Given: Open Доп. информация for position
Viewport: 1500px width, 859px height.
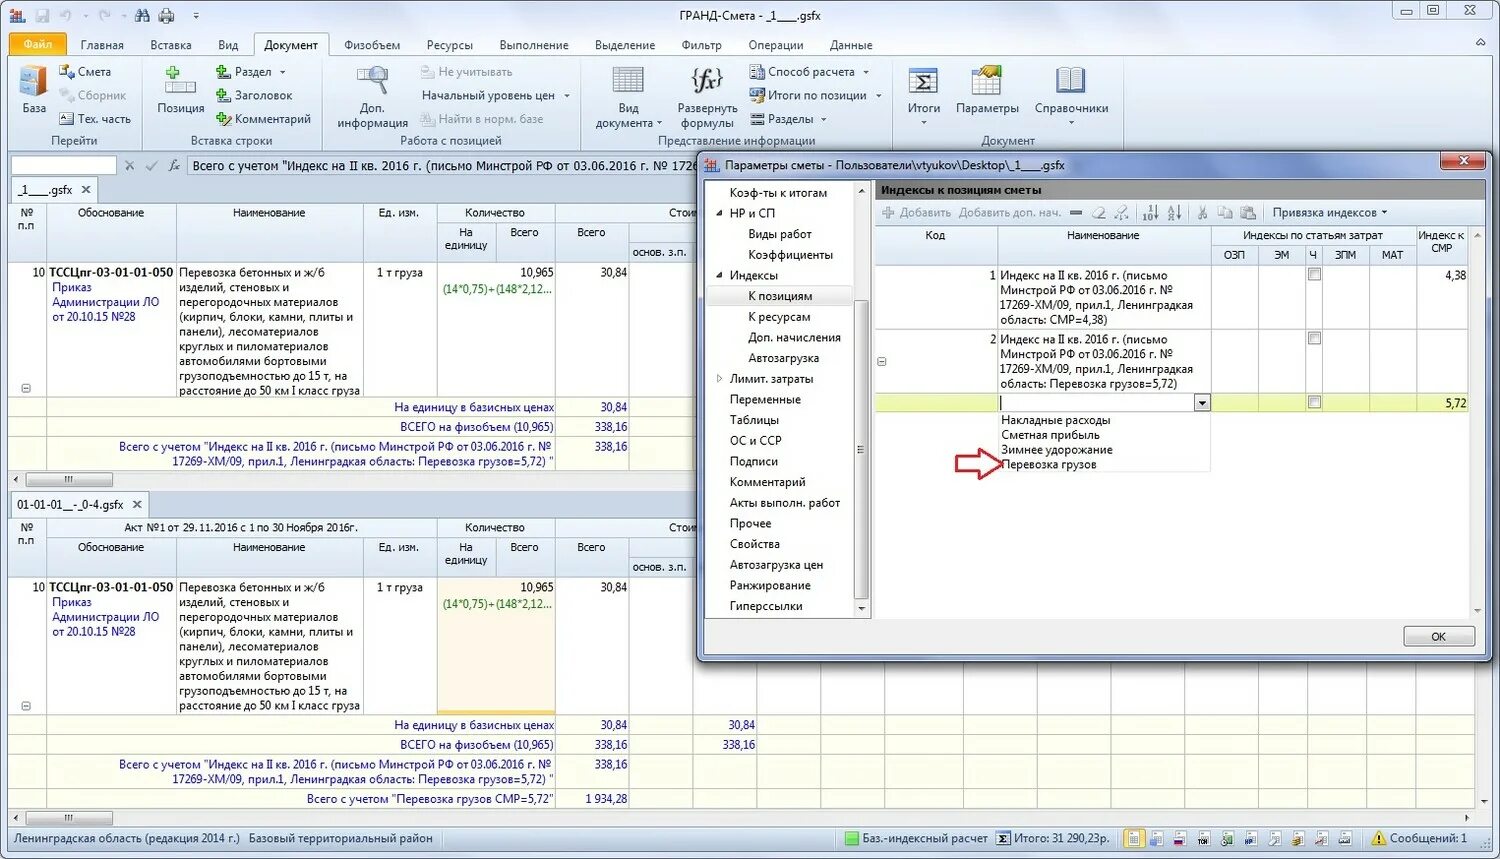Looking at the screenshot, I should pyautogui.click(x=372, y=97).
